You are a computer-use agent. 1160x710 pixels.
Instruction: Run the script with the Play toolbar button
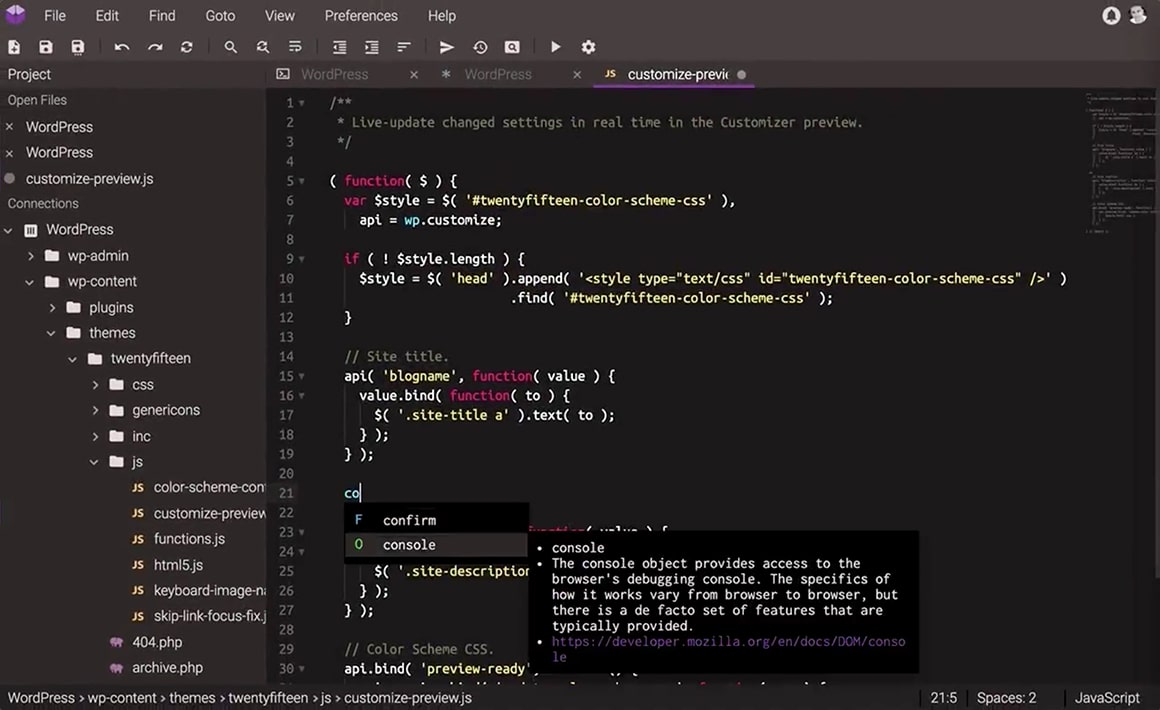coord(555,47)
